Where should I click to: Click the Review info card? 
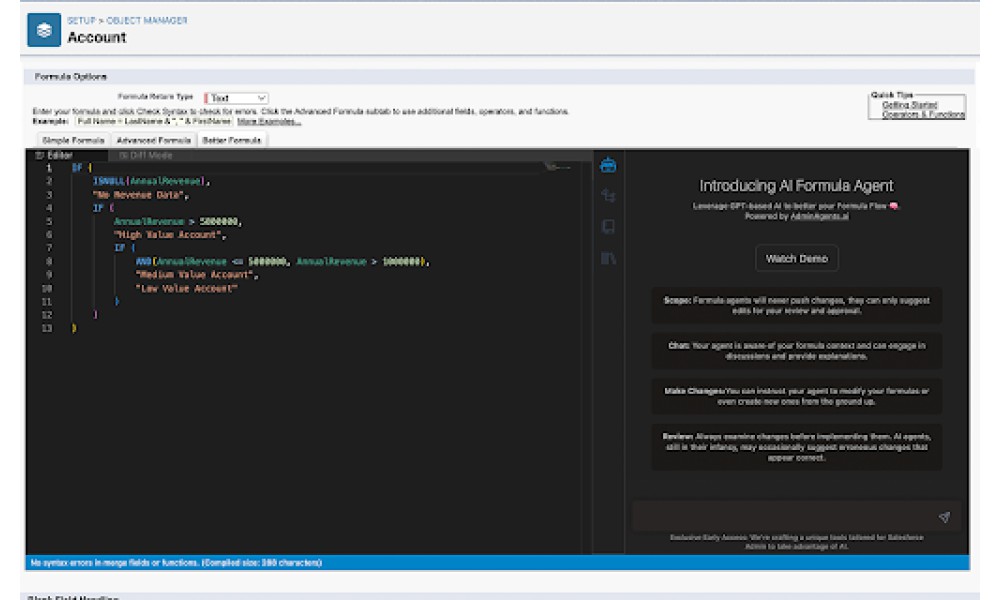coord(797,447)
